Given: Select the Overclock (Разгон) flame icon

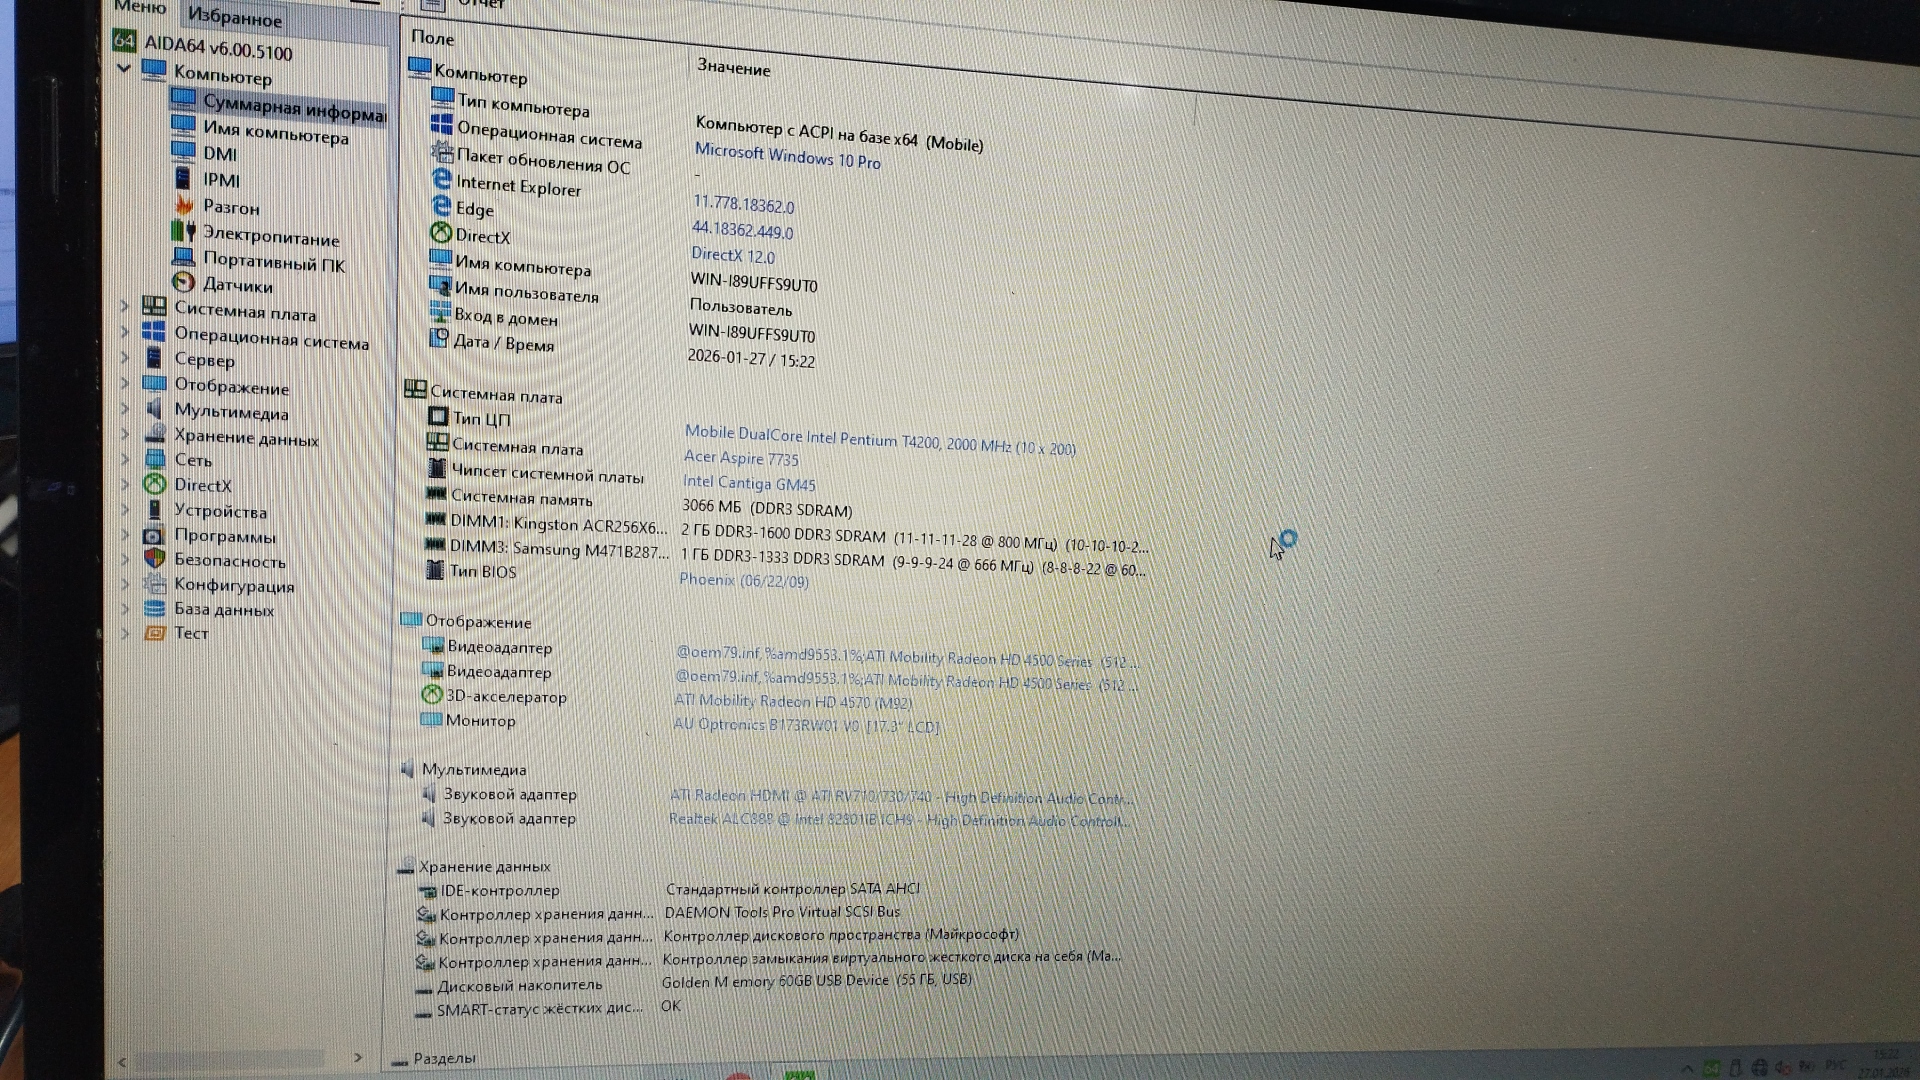Looking at the screenshot, I should 184,205.
